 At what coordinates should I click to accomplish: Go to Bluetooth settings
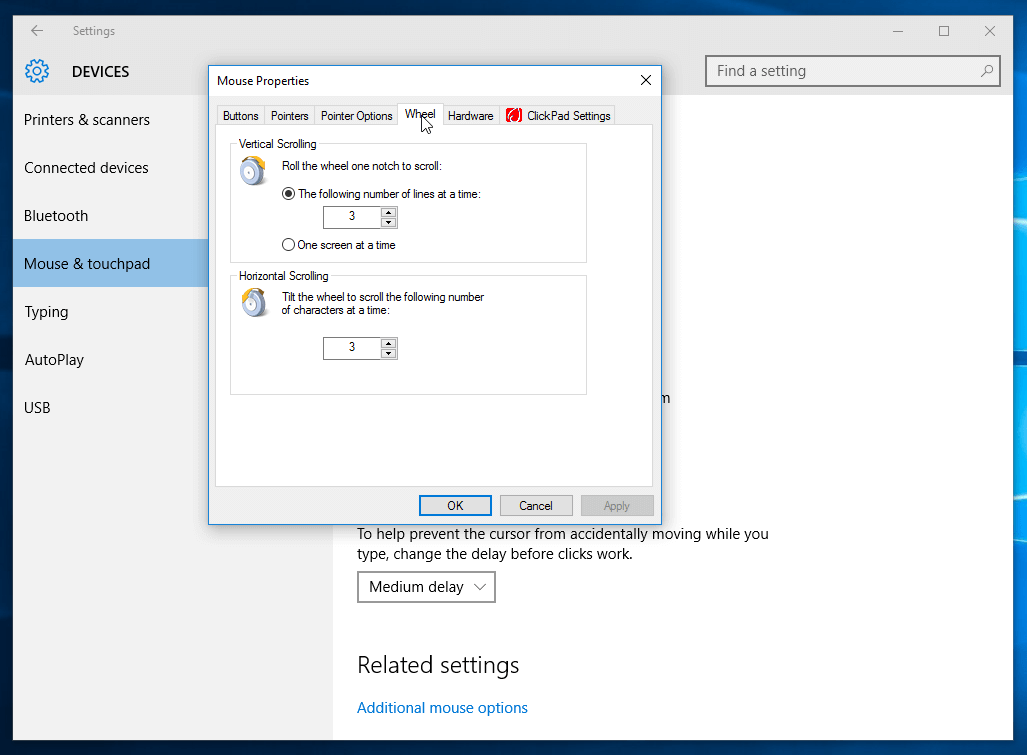pos(111,215)
